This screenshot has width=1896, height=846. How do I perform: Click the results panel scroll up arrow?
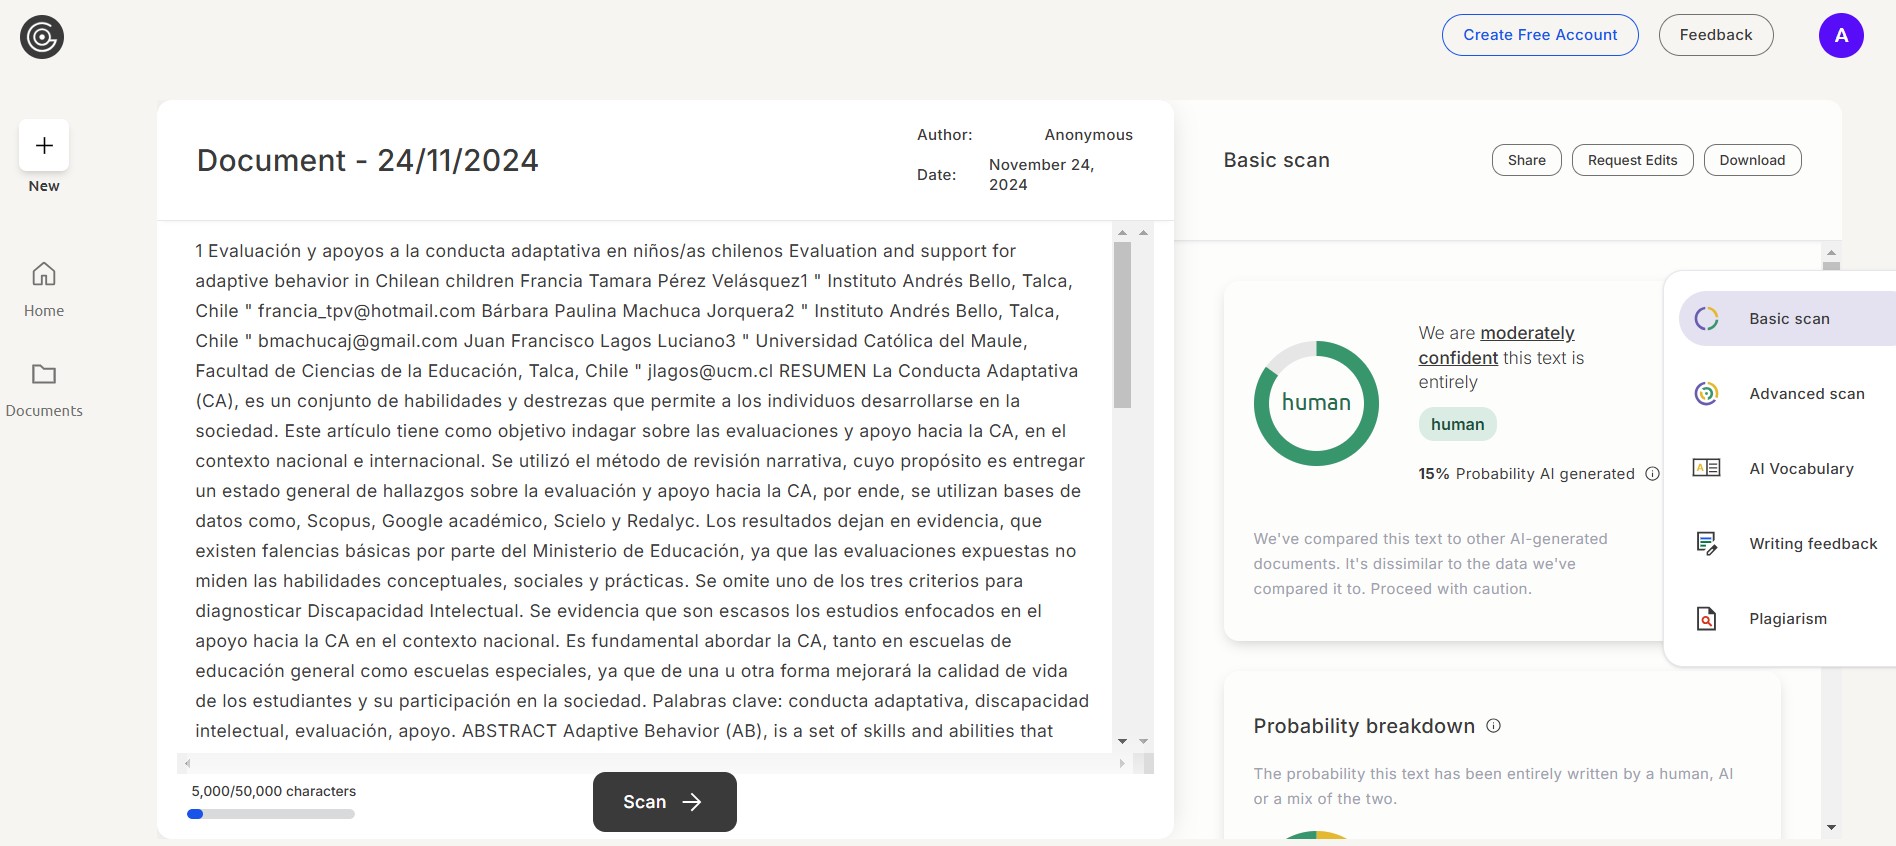(x=1831, y=253)
